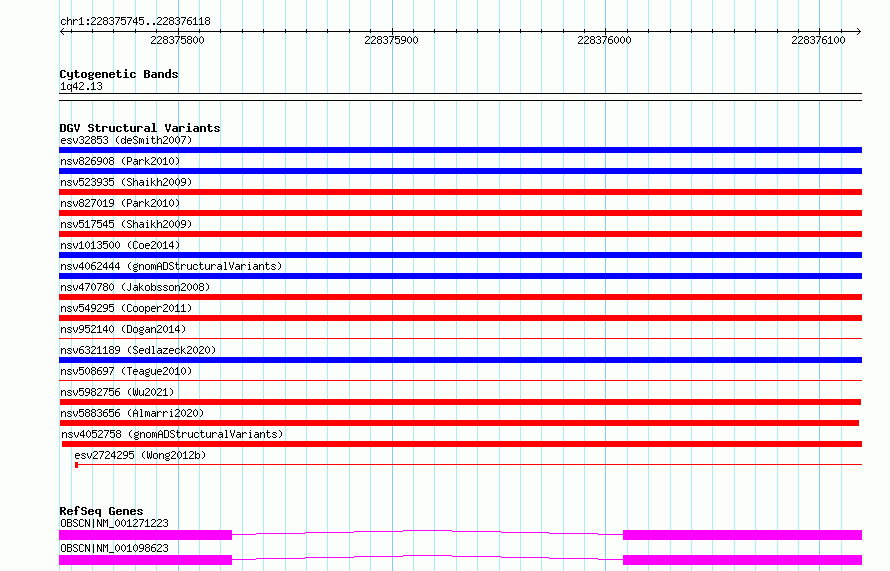Open variant nsv1013500 (Coe2014) label
Screen dimensions: 890x571
coord(120,245)
